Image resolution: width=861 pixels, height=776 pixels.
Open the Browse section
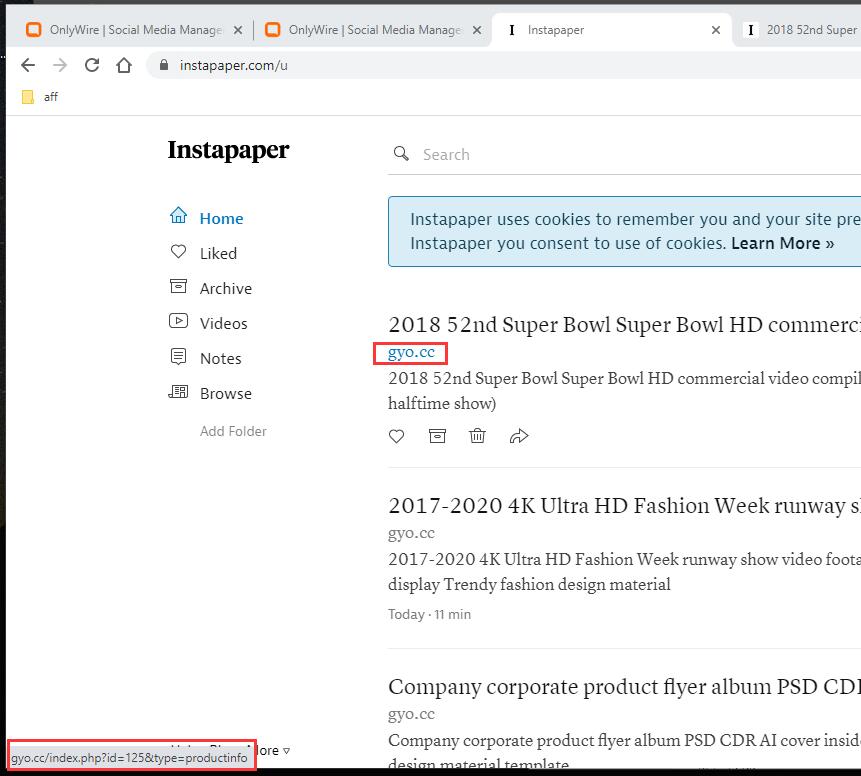226,394
